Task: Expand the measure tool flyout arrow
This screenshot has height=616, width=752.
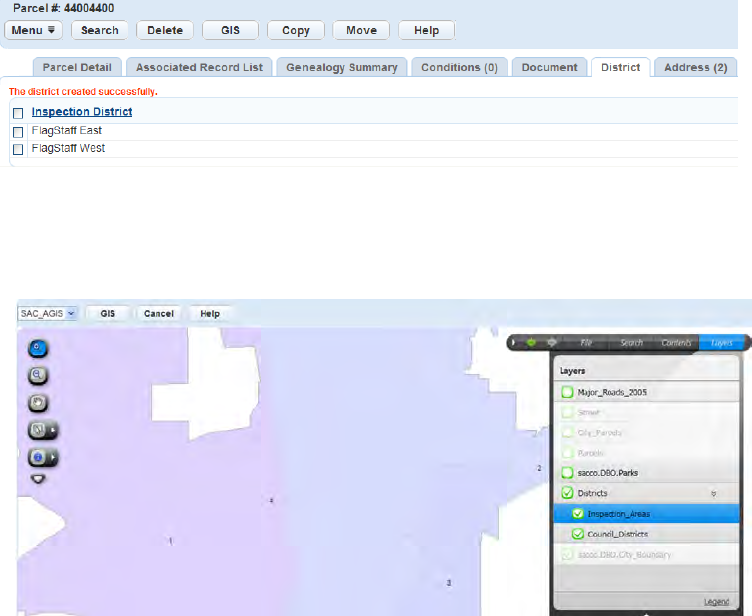Action: click(x=53, y=430)
